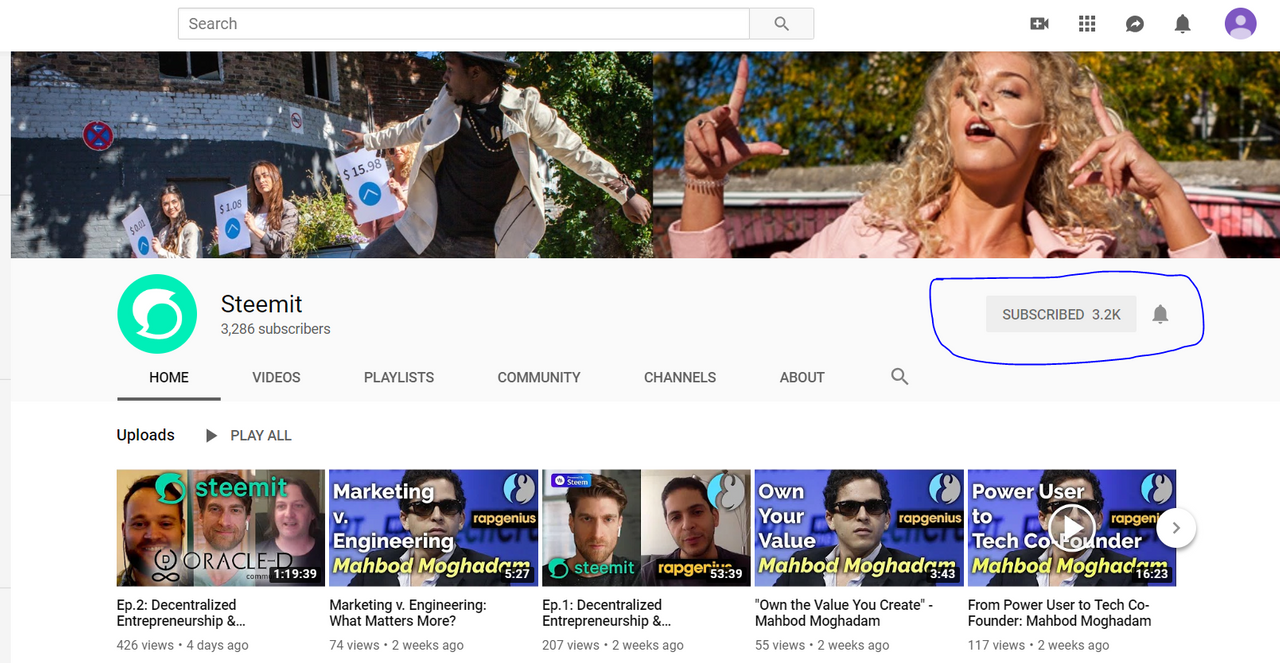Screen dimensions: 1280x663
Task: Switch to the CHANNELS tab
Action: coord(680,378)
